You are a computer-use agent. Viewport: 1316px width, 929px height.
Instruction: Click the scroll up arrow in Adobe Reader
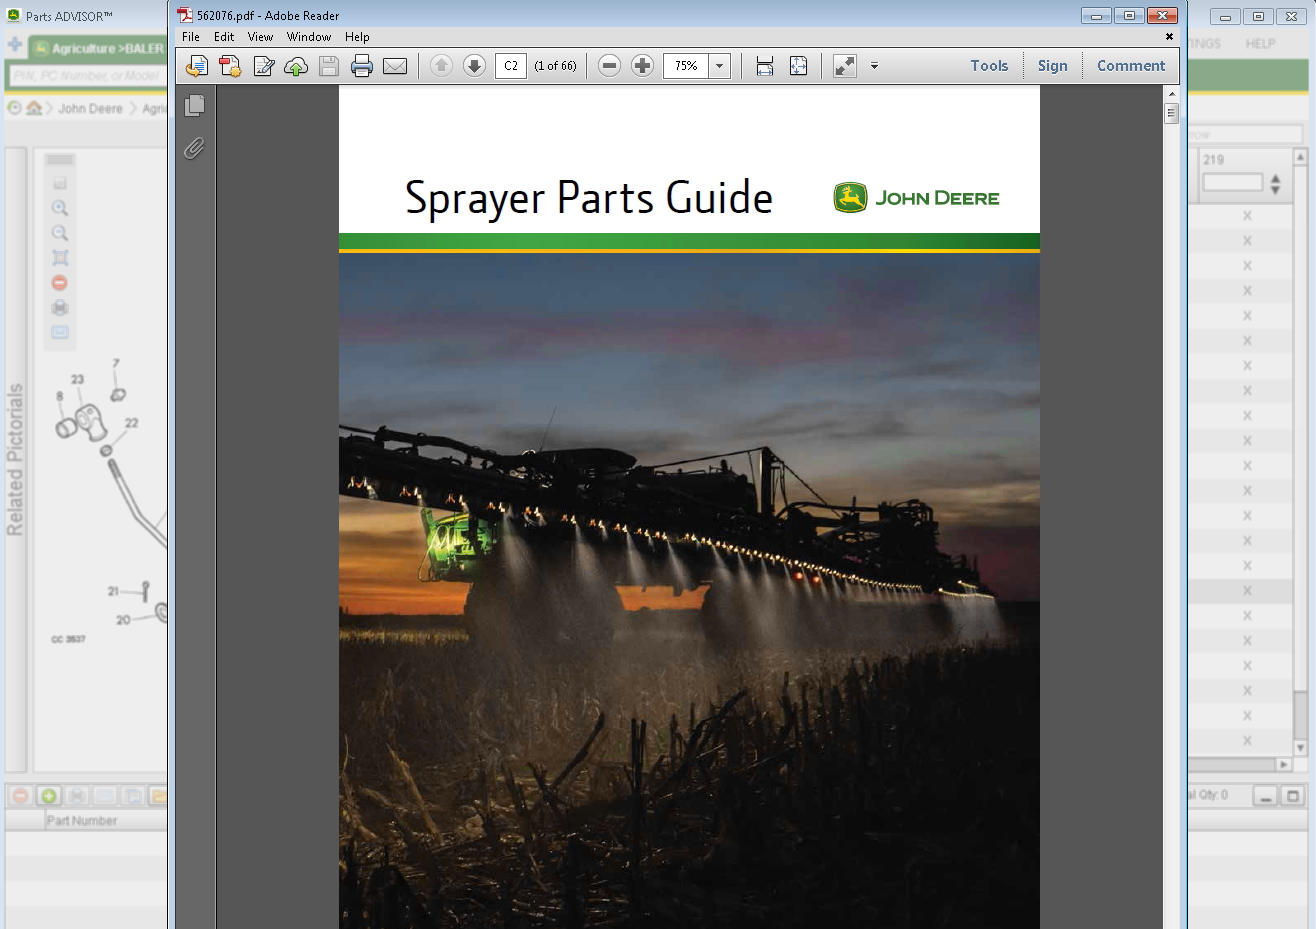[1171, 93]
